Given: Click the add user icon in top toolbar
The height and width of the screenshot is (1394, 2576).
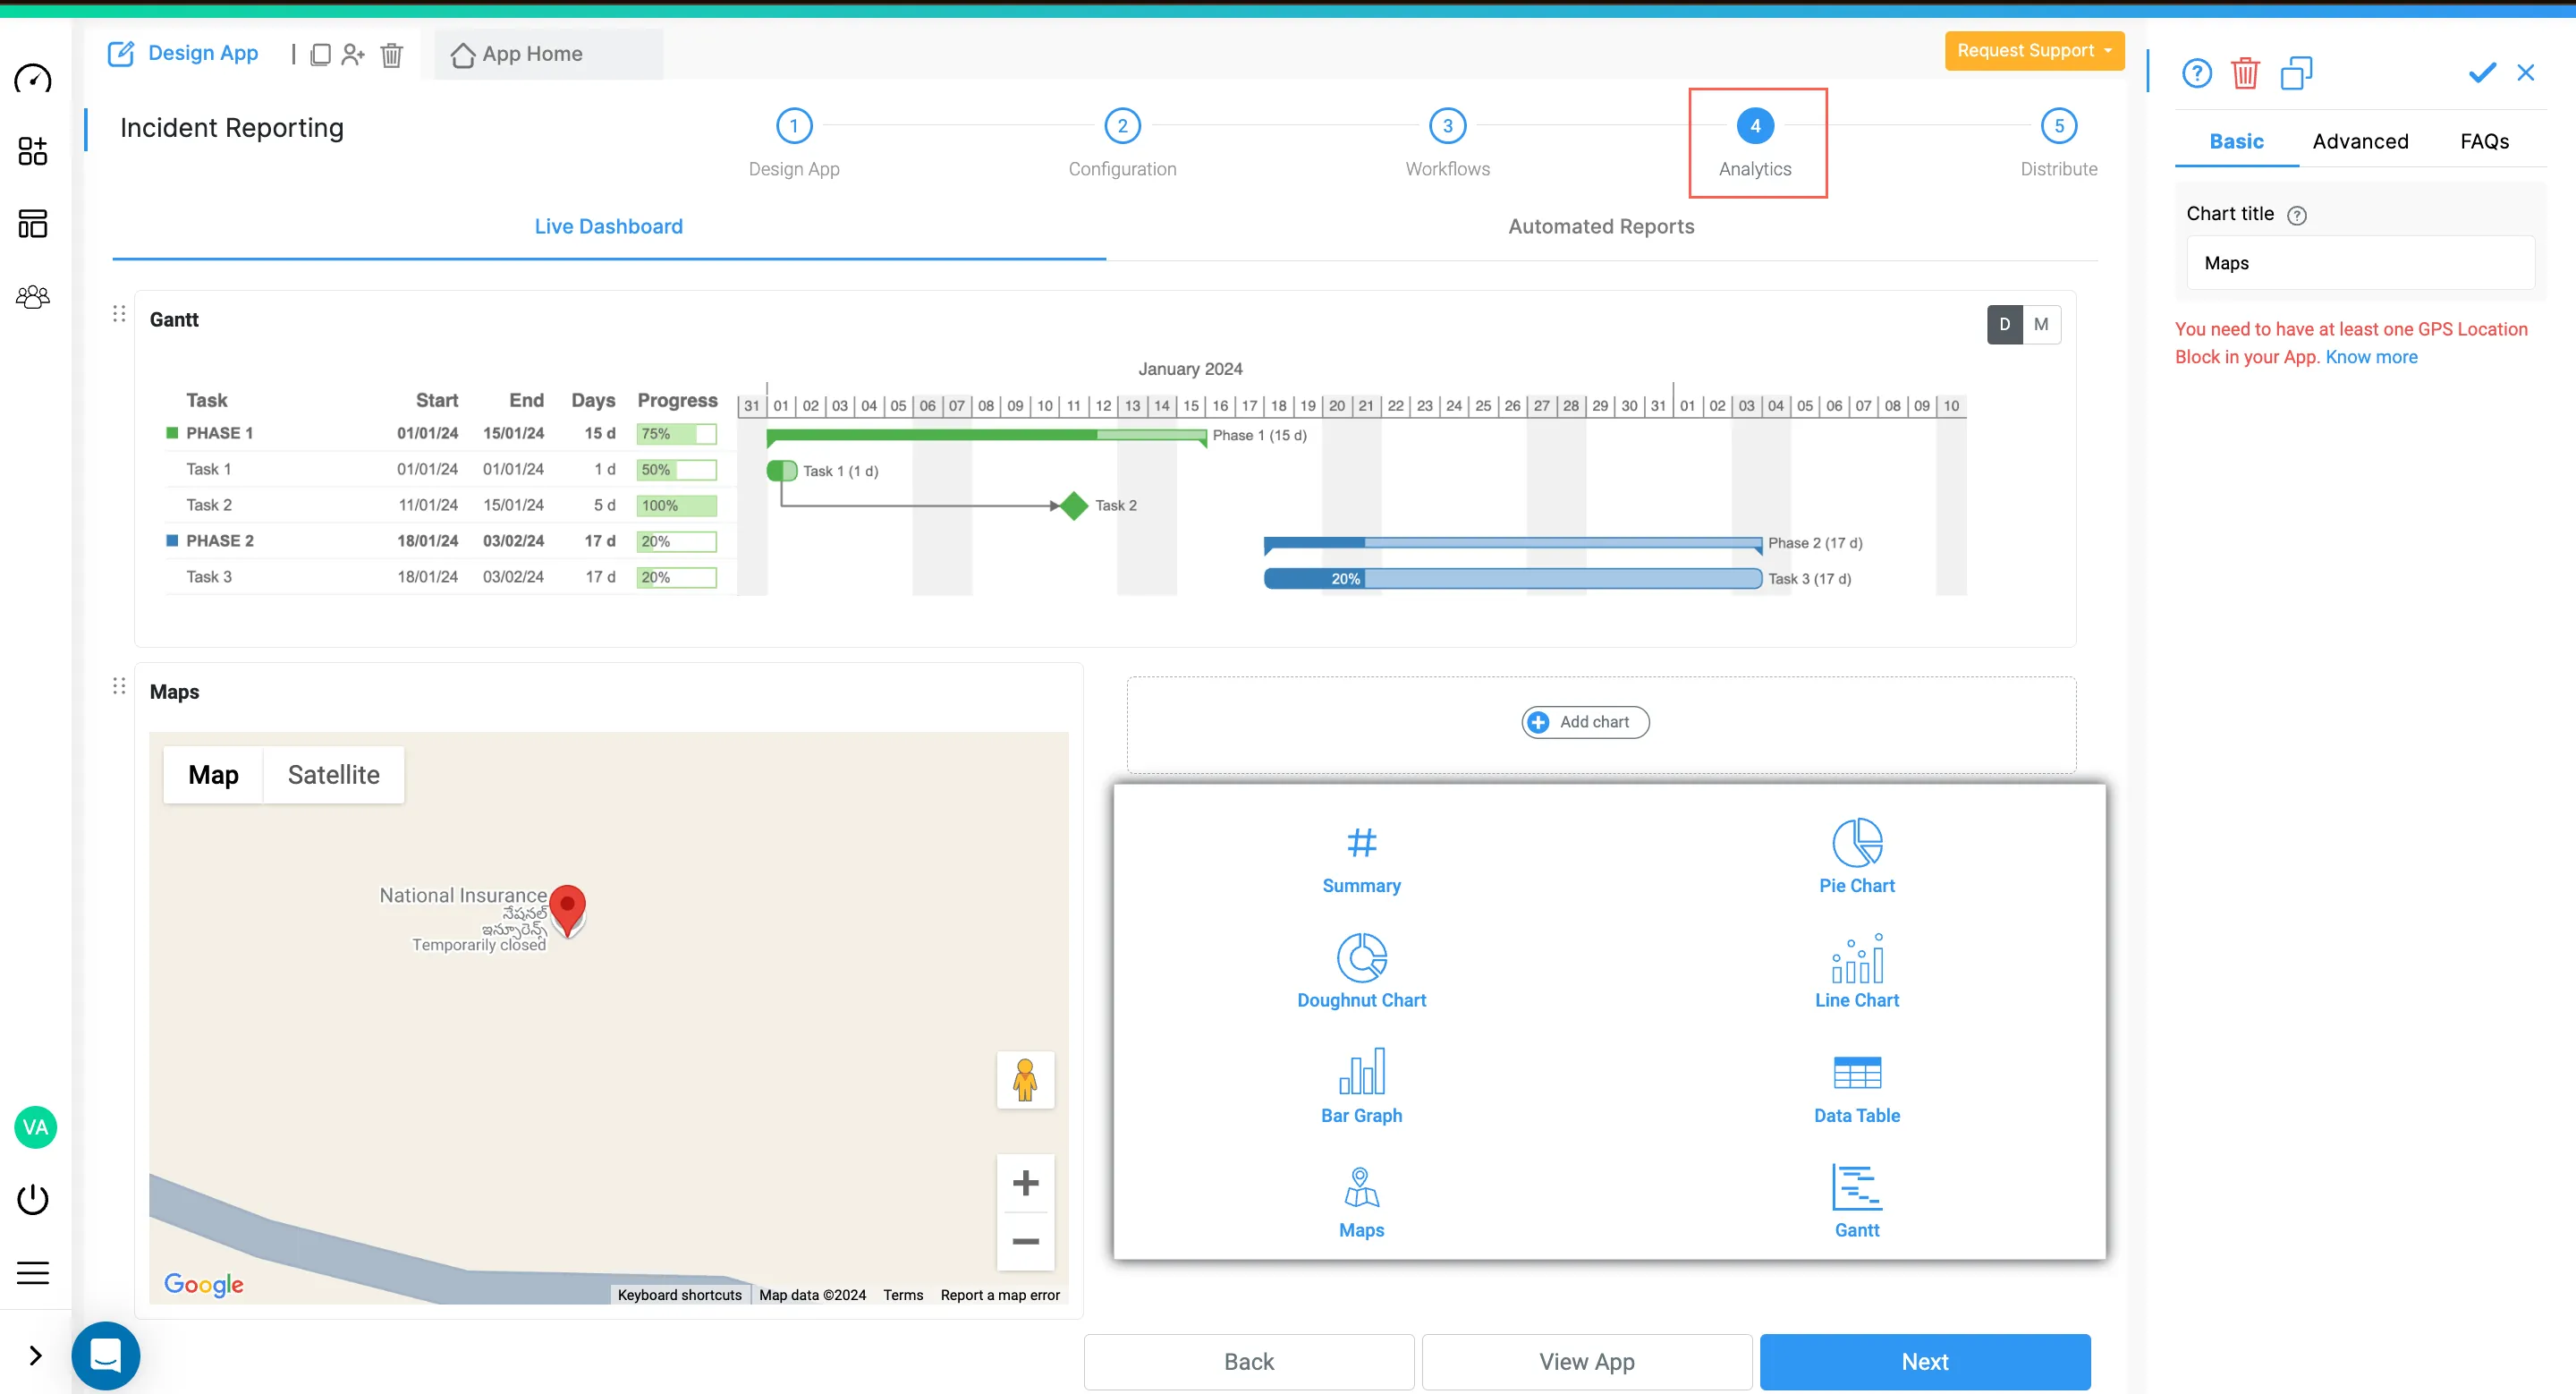Looking at the screenshot, I should click(x=352, y=54).
